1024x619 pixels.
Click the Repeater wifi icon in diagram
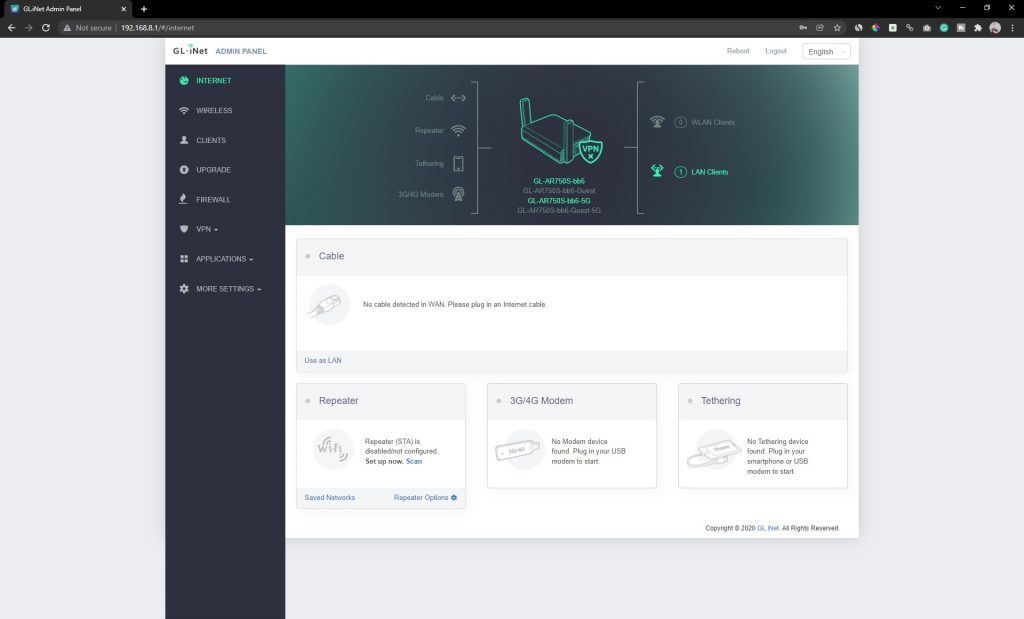pyautogui.click(x=458, y=131)
